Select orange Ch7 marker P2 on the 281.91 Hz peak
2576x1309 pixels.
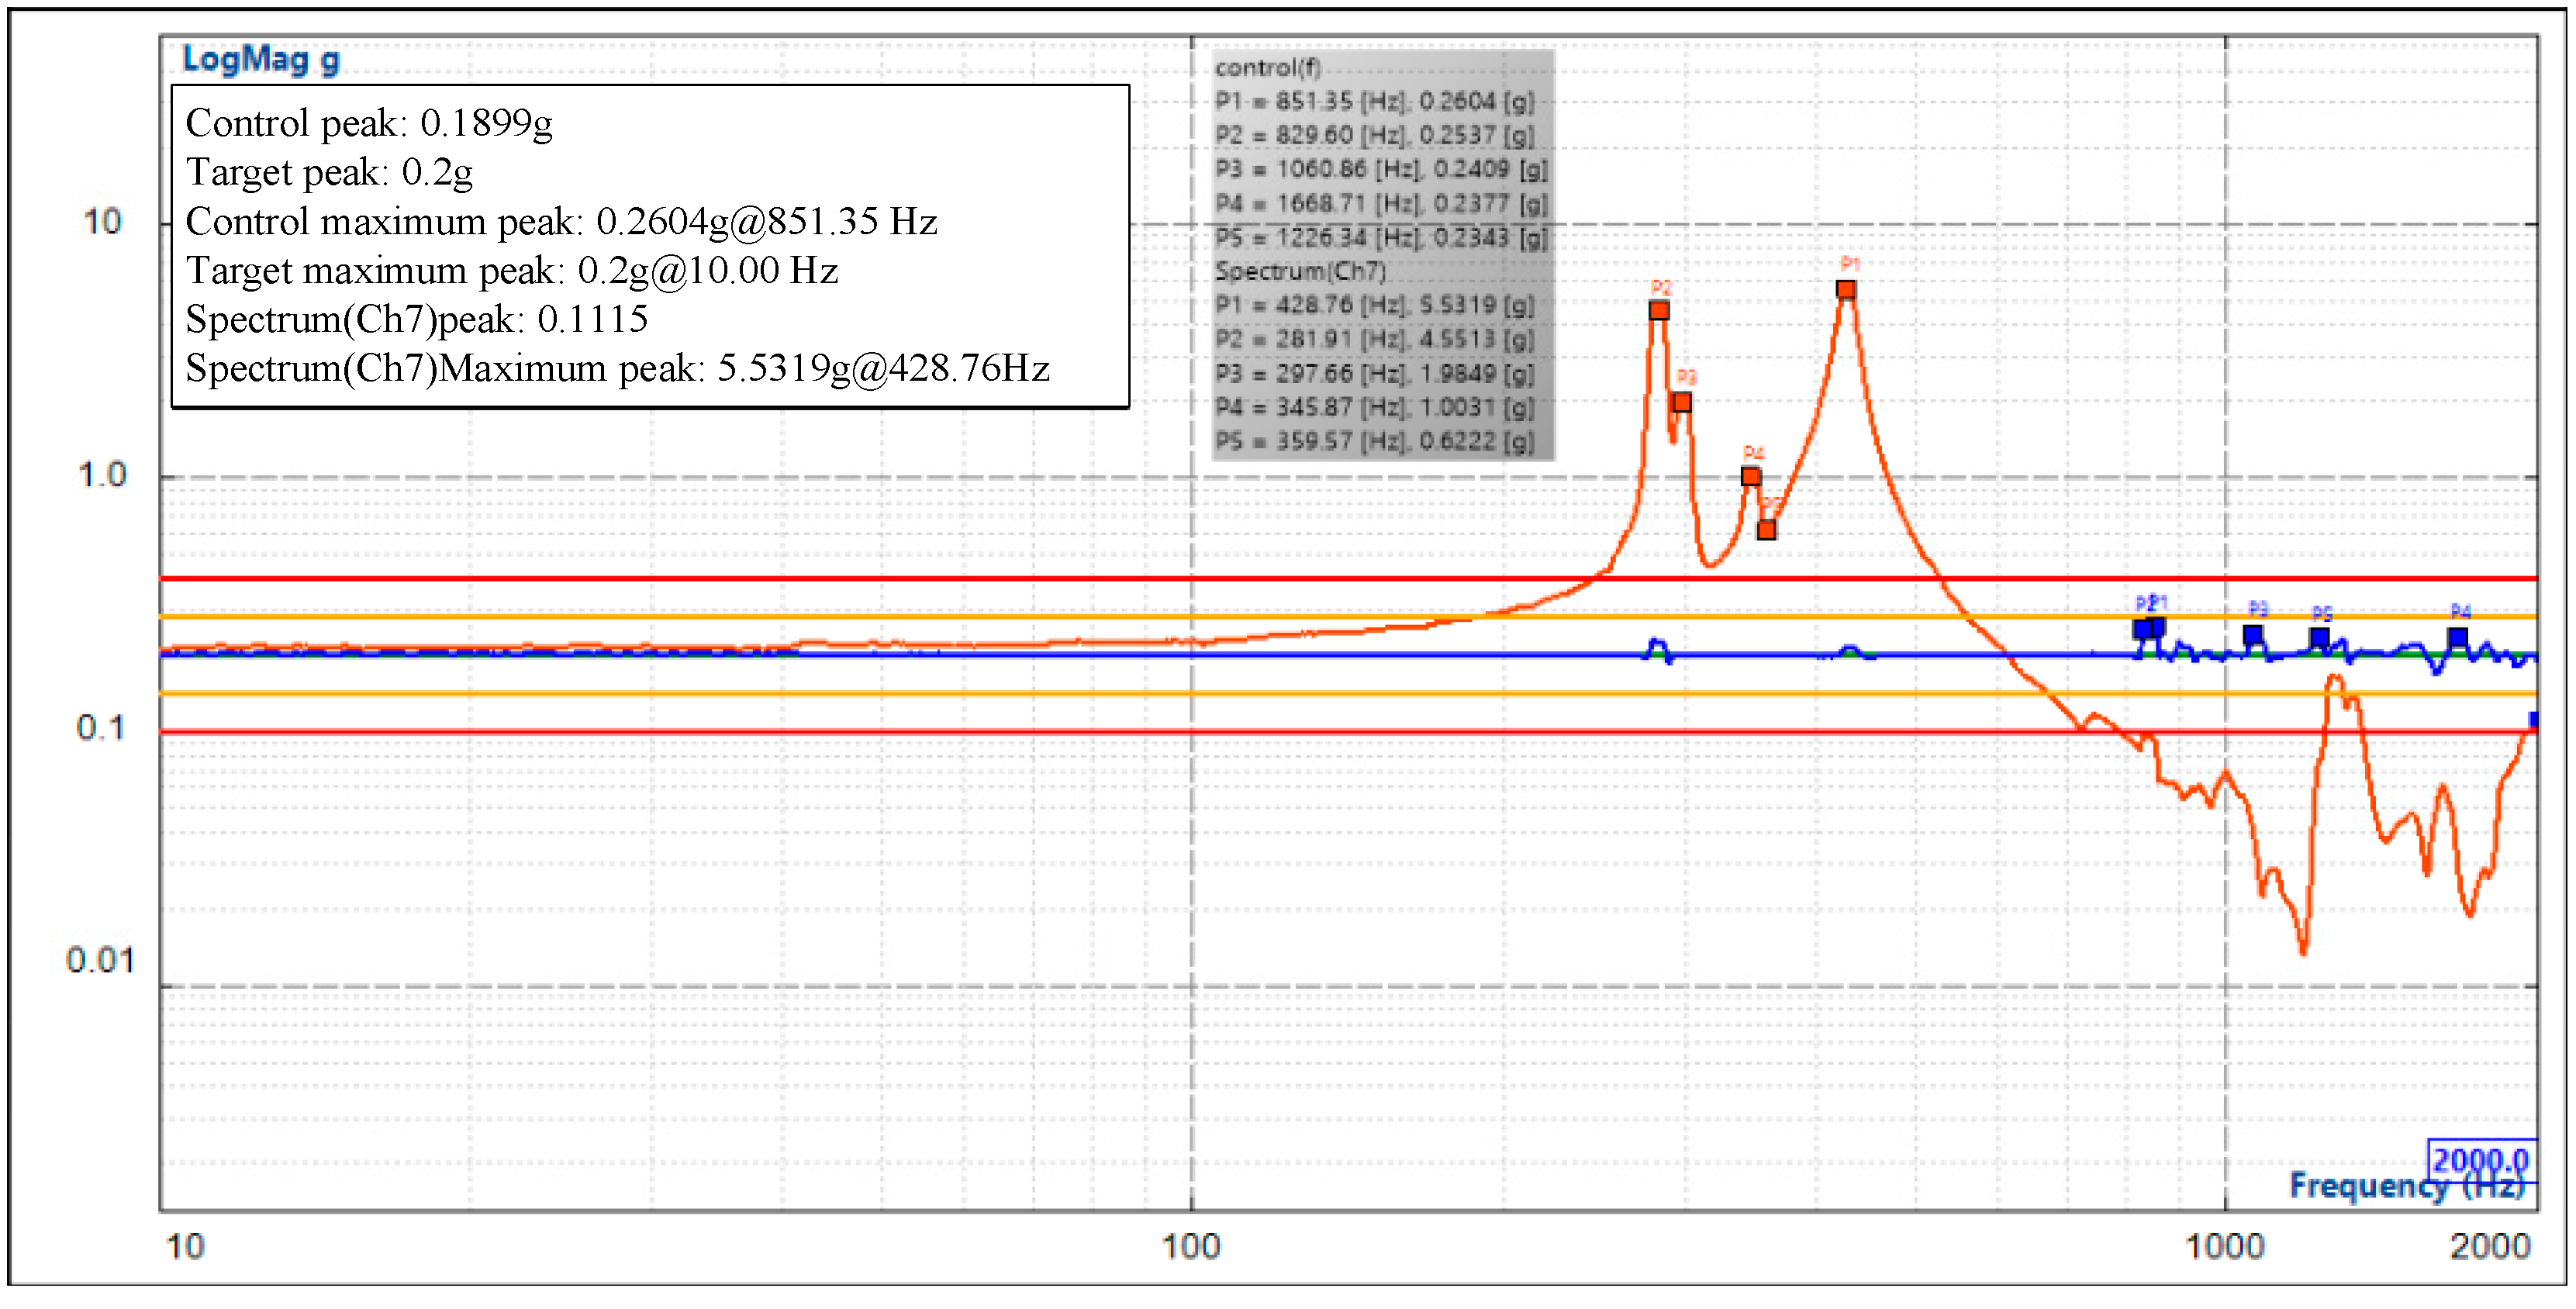pyautogui.click(x=1659, y=310)
